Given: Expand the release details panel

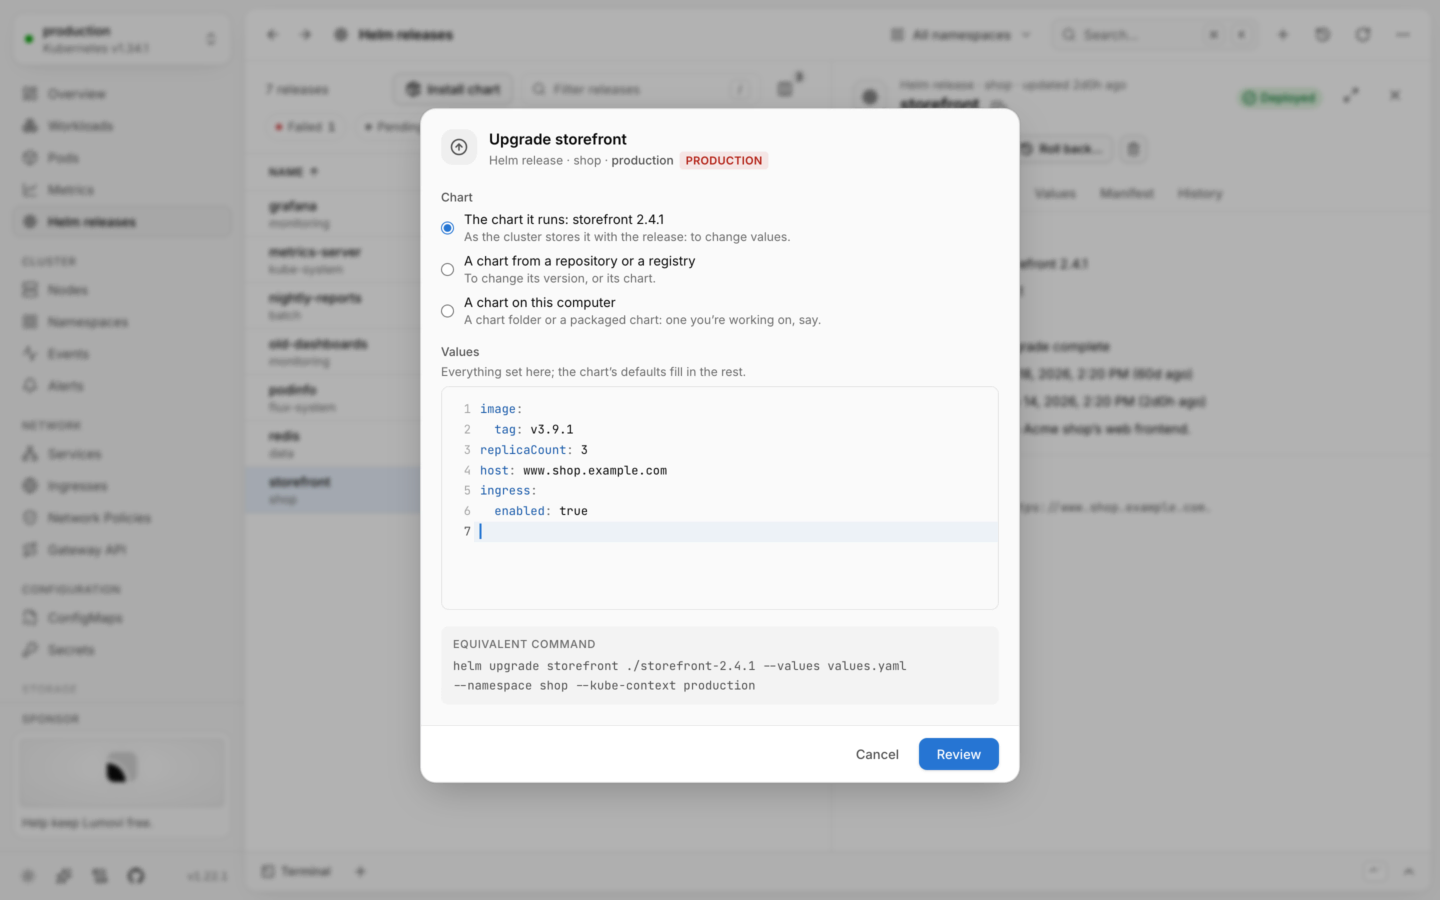Looking at the screenshot, I should click(x=1351, y=96).
